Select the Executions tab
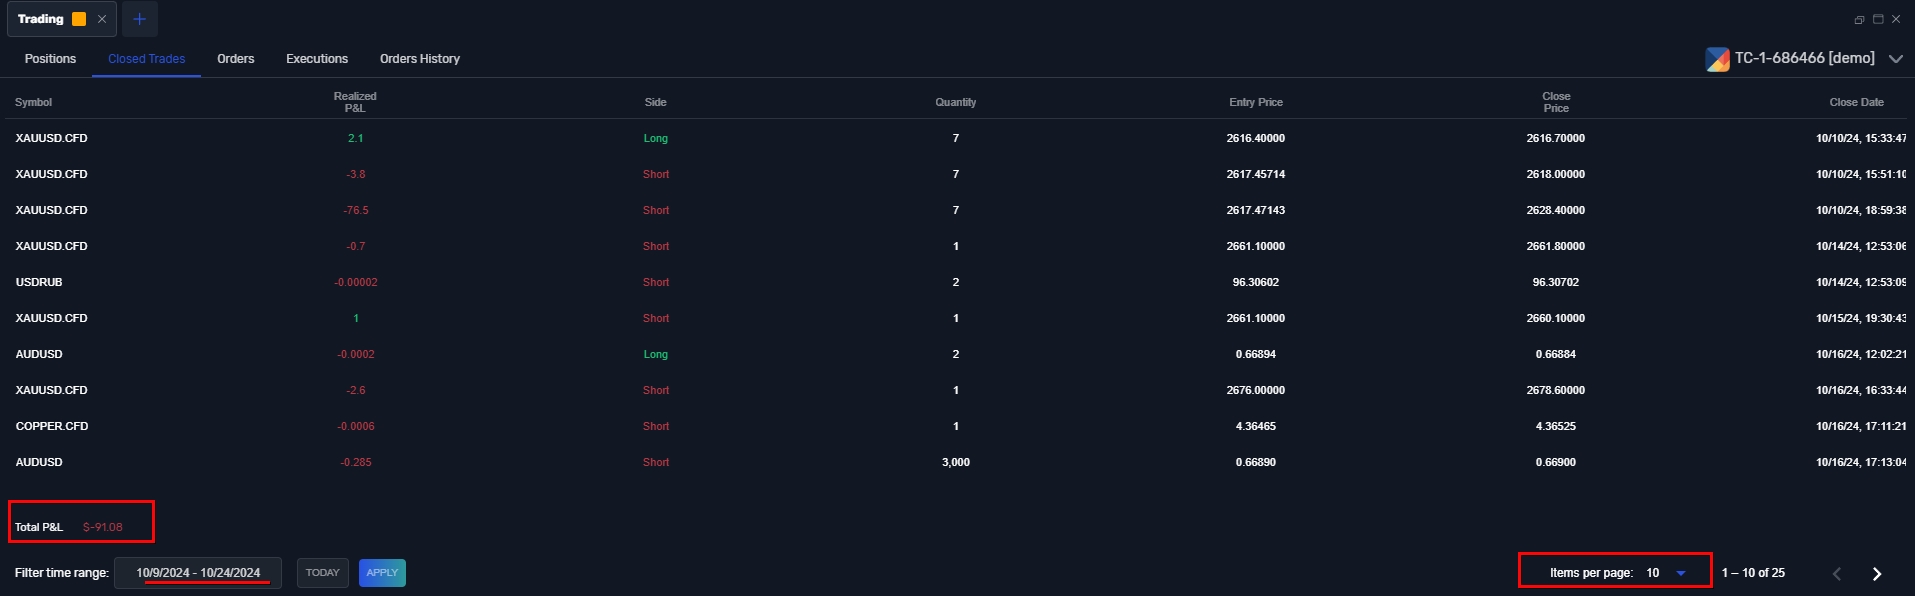This screenshot has width=1915, height=596. click(317, 59)
